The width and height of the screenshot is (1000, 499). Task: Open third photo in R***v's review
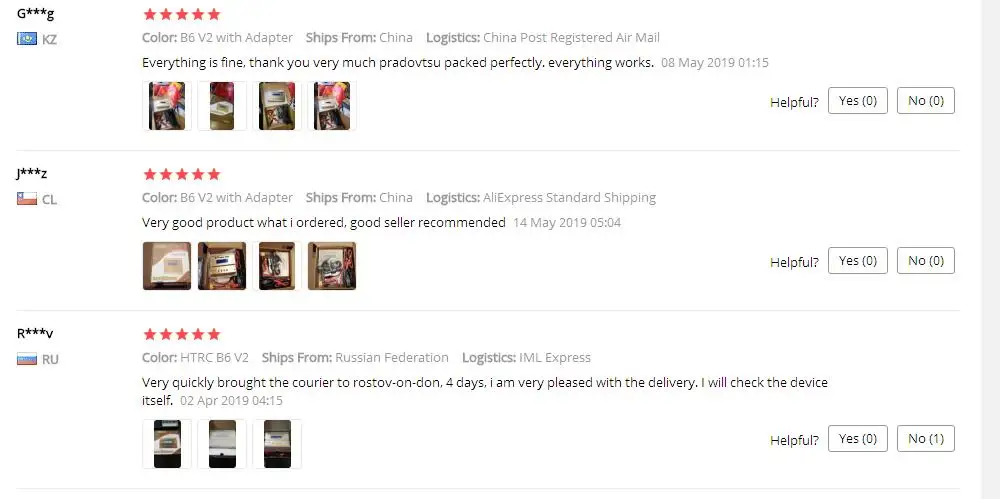coord(277,444)
